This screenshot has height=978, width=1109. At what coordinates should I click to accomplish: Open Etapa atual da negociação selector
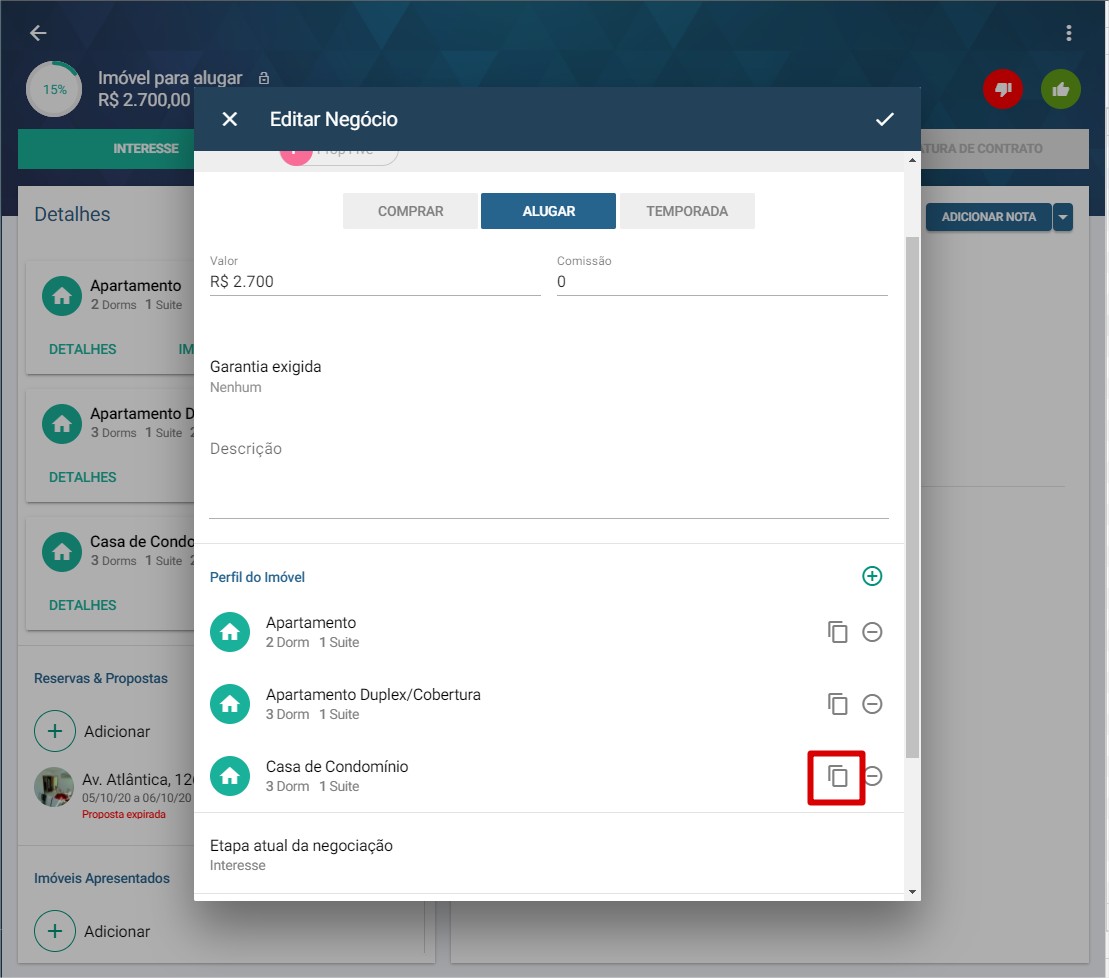[548, 854]
